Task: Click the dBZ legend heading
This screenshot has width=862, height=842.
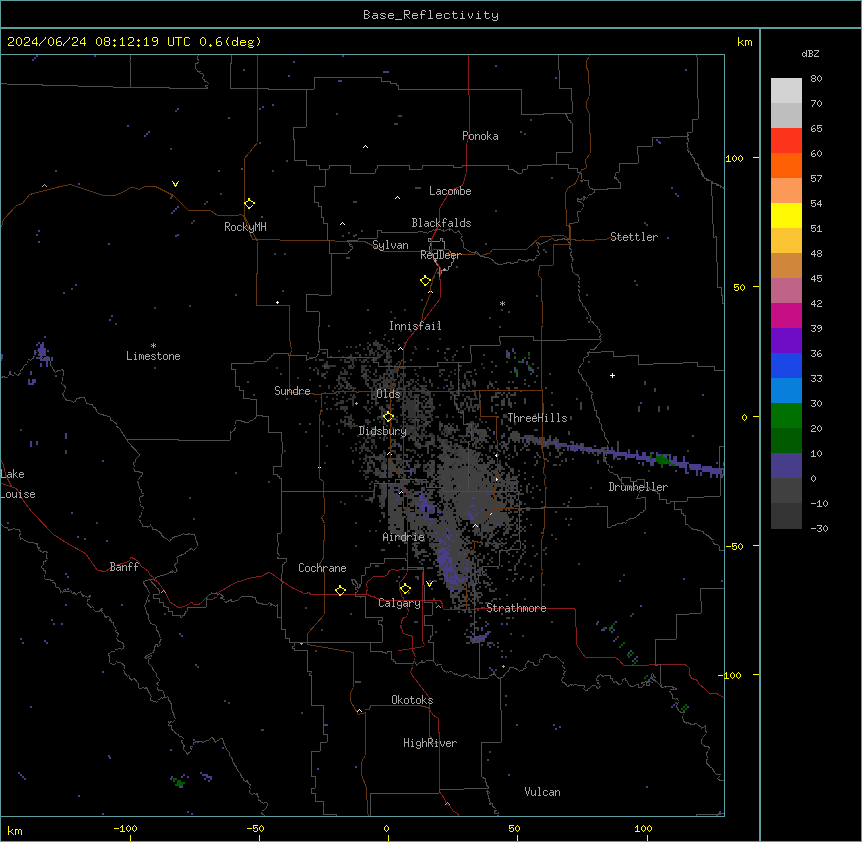Action: point(810,54)
